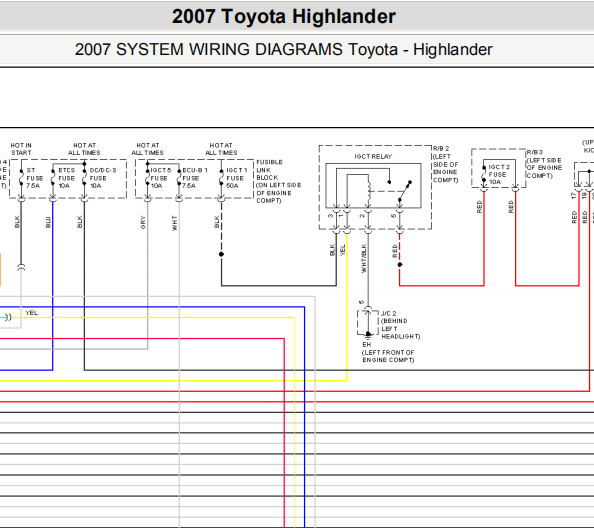The height and width of the screenshot is (528, 594).
Task: Select the WHT/BLK wire color label
Action: click(x=364, y=259)
